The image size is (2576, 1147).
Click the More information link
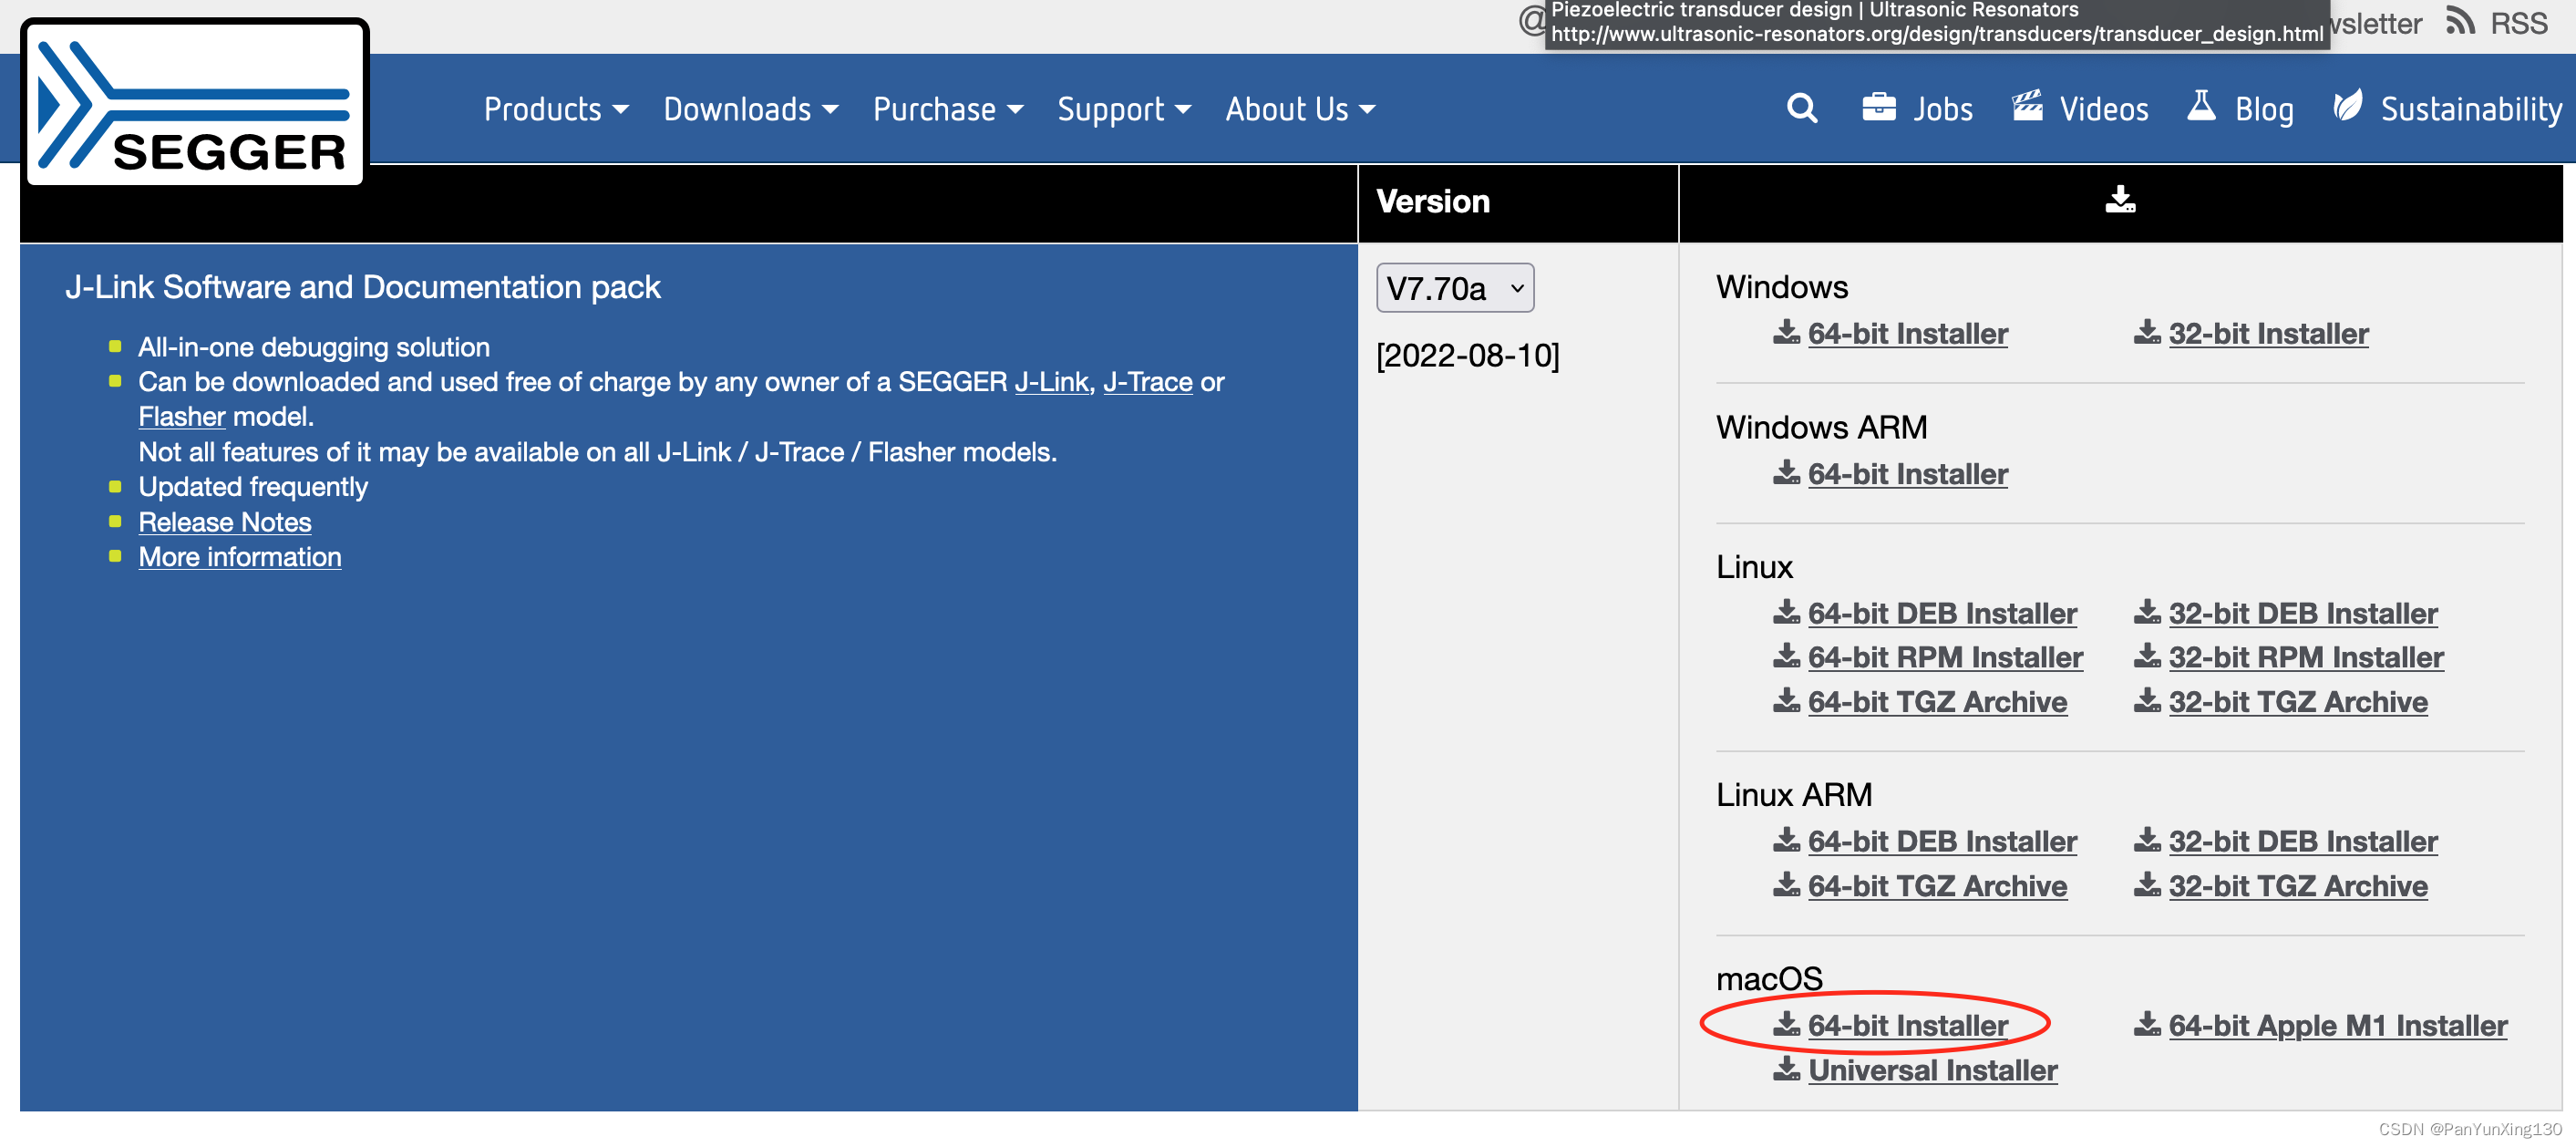click(239, 557)
